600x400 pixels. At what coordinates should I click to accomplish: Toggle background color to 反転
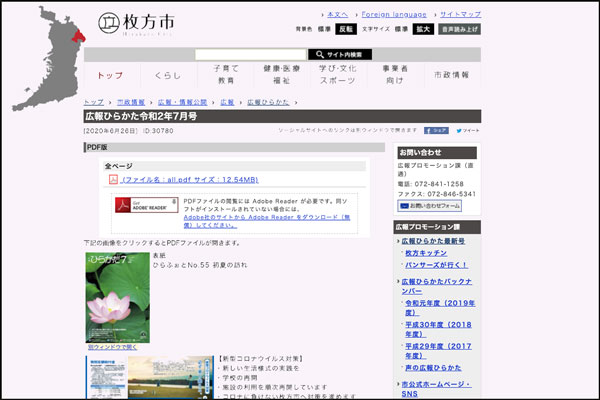(x=345, y=30)
